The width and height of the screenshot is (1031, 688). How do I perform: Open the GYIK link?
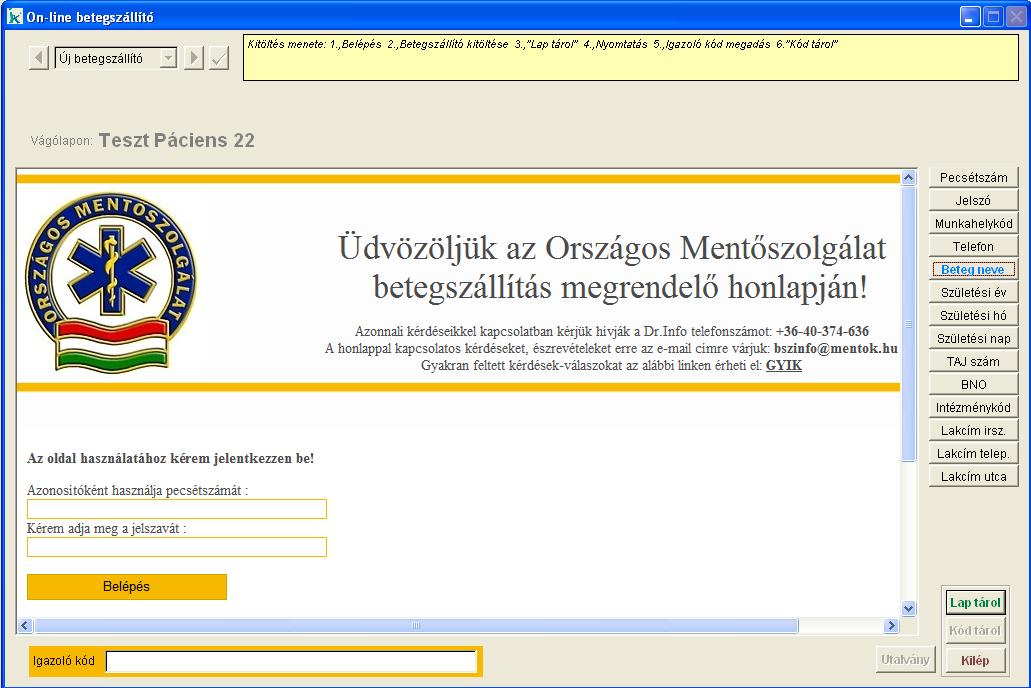783,366
